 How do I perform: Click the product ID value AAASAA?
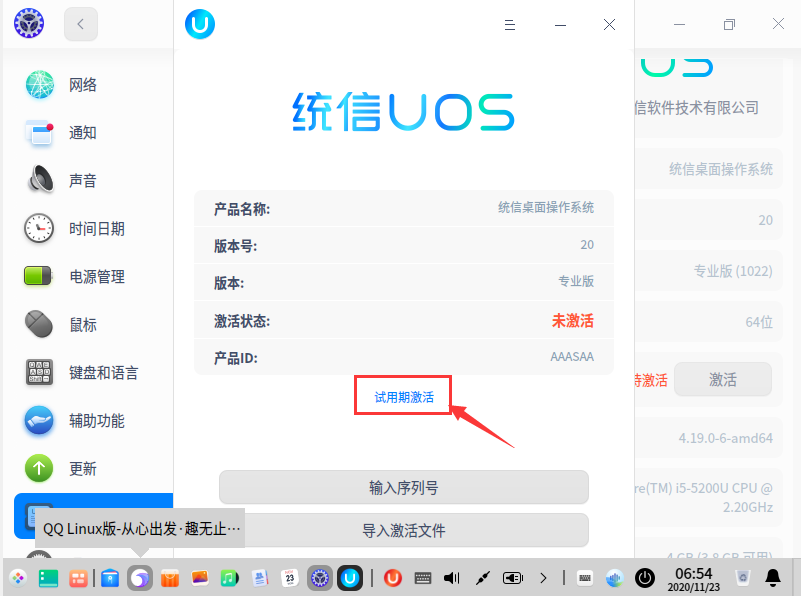pos(572,356)
